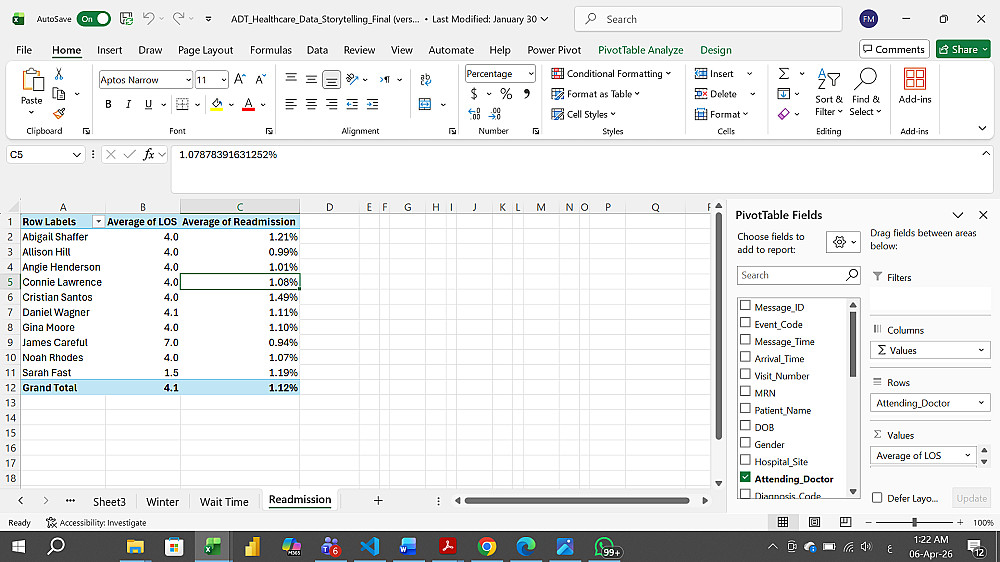
Task: Increase font size with larger A icon
Action: pos(240,79)
